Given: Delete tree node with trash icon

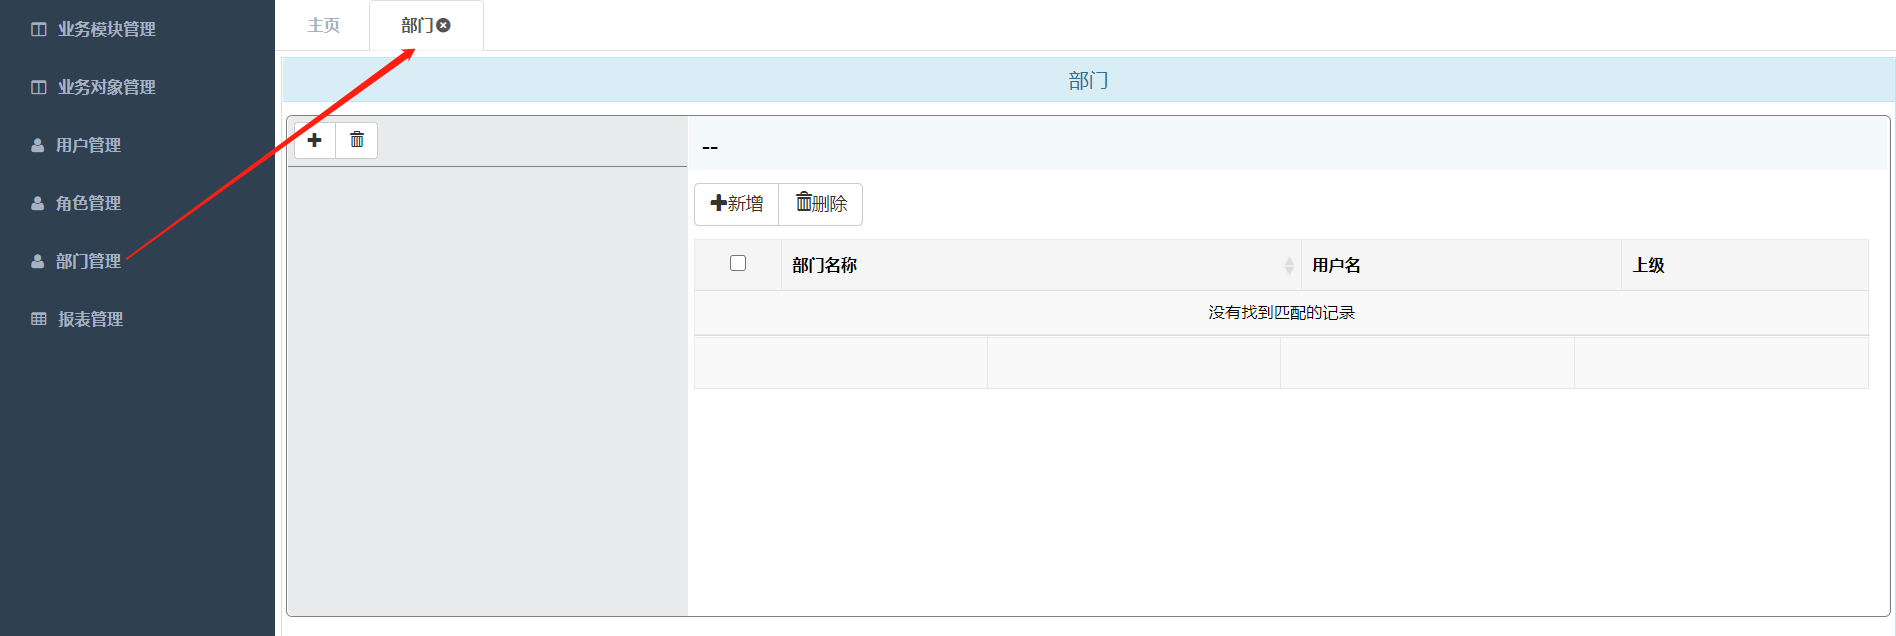Looking at the screenshot, I should [357, 140].
